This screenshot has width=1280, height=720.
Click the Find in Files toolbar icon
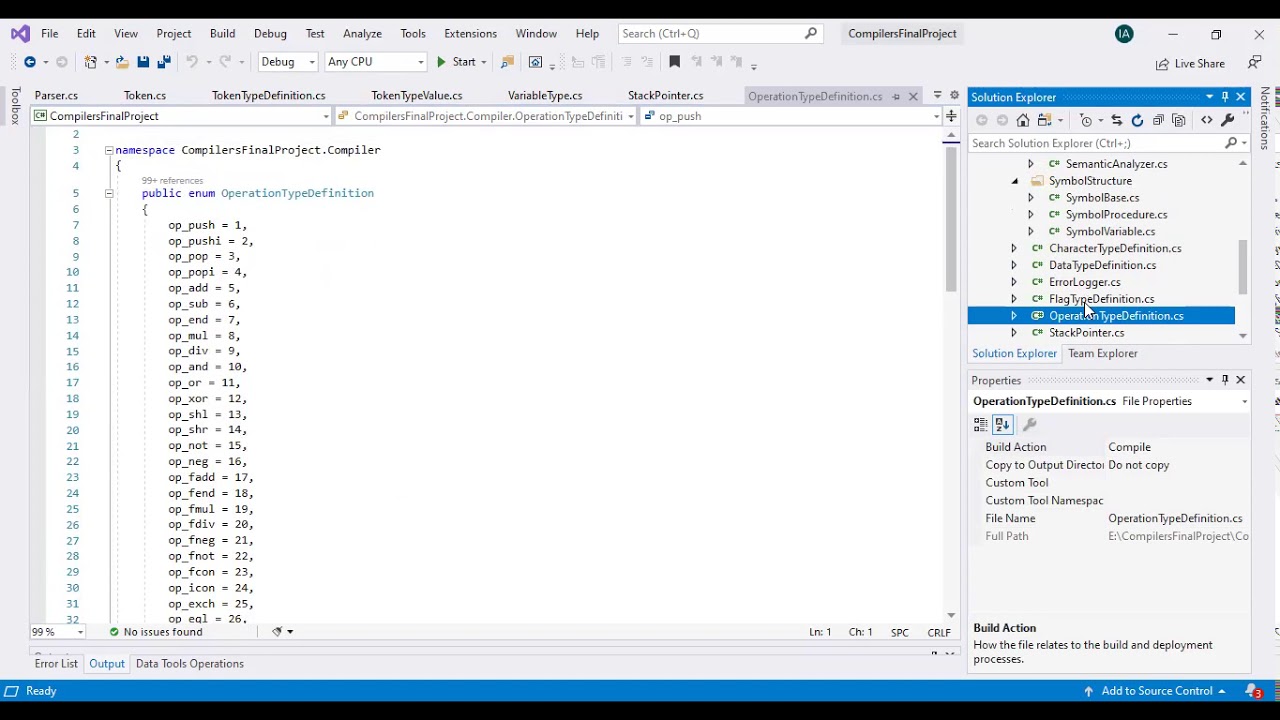coord(507,62)
